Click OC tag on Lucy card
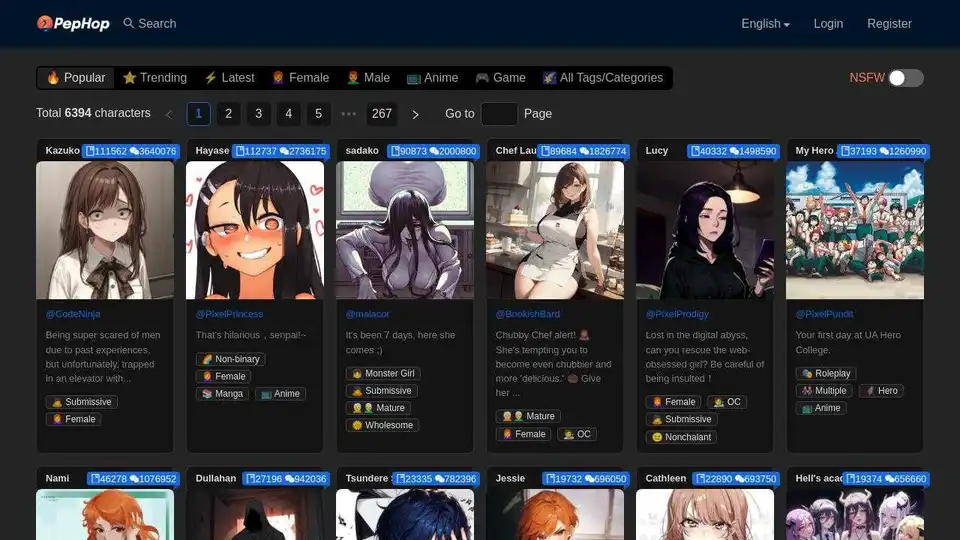 [x=727, y=402]
